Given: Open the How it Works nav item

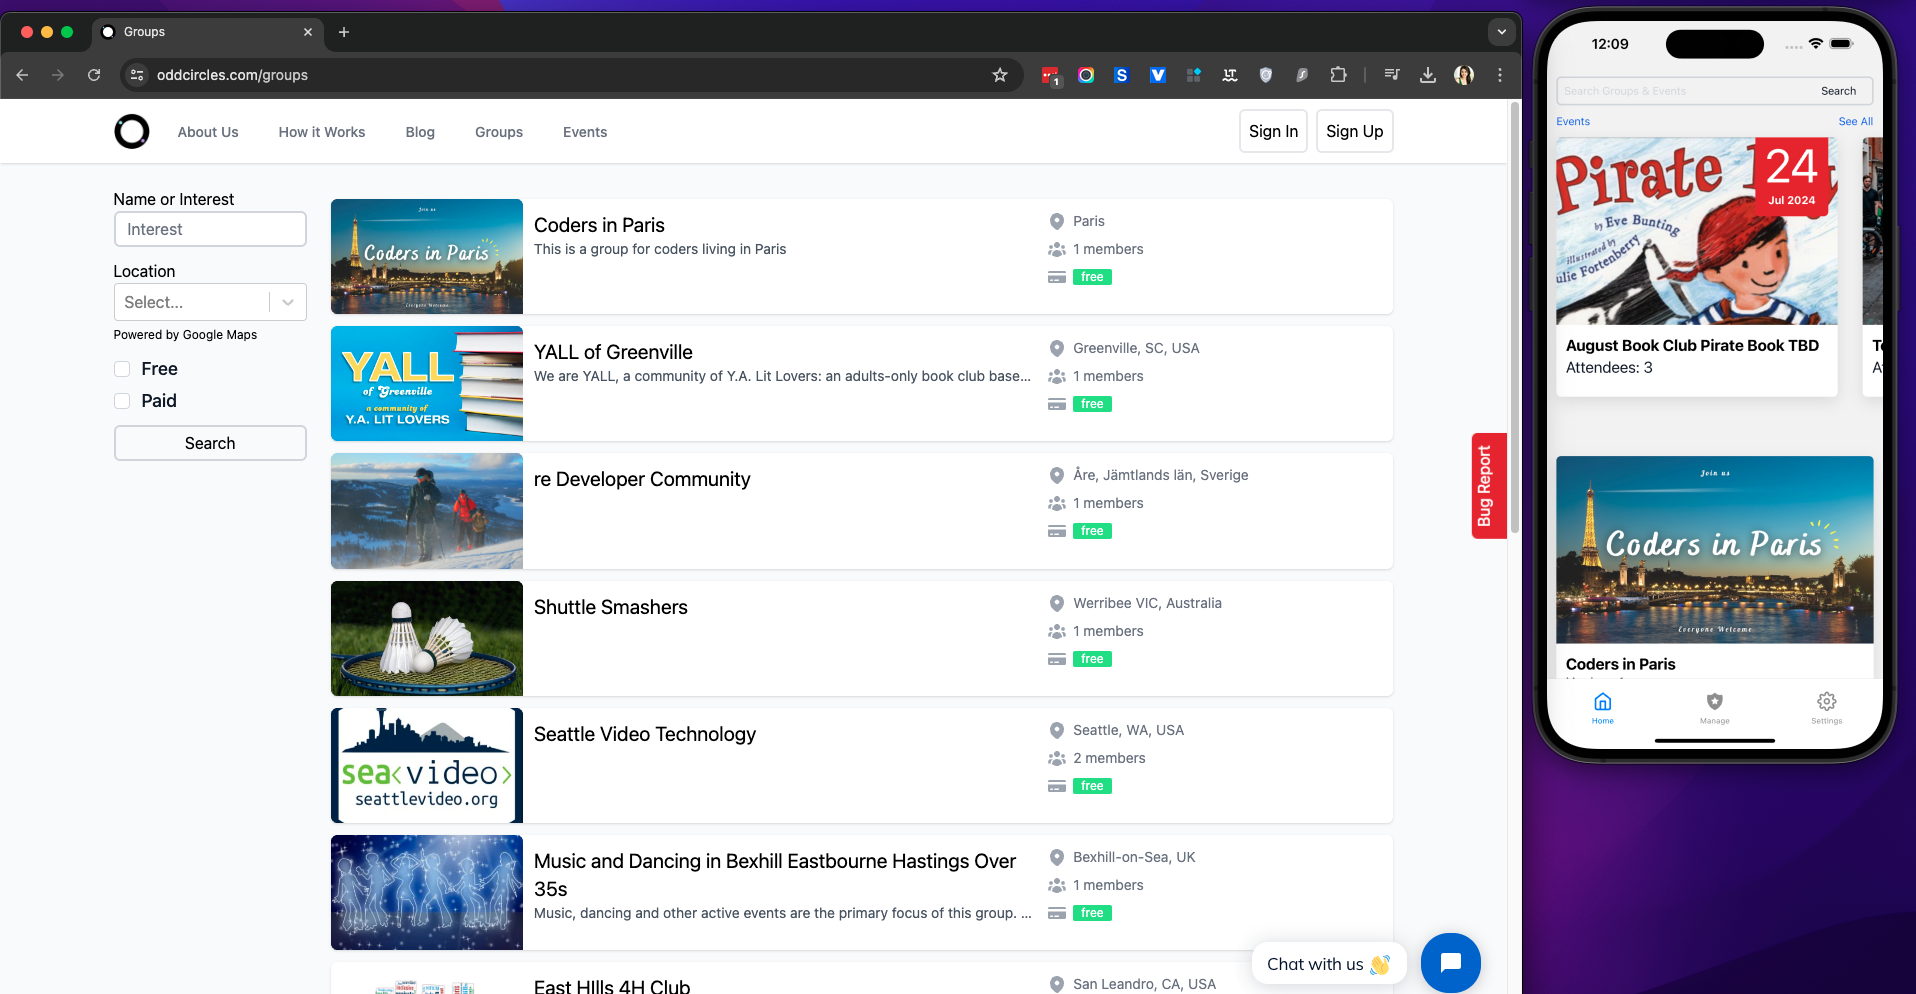Looking at the screenshot, I should (x=321, y=132).
